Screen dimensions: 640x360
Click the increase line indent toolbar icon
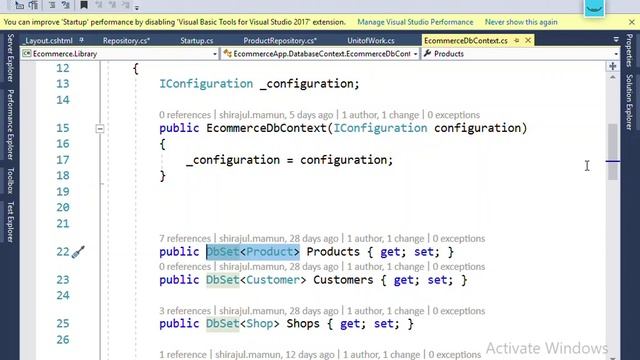pyautogui.click(x=33, y=5)
